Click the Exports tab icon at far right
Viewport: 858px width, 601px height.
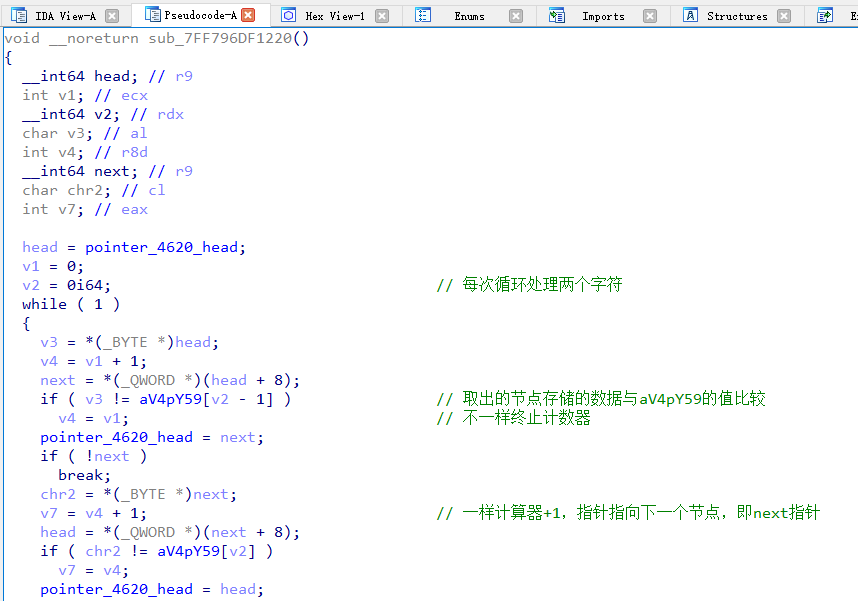(825, 16)
